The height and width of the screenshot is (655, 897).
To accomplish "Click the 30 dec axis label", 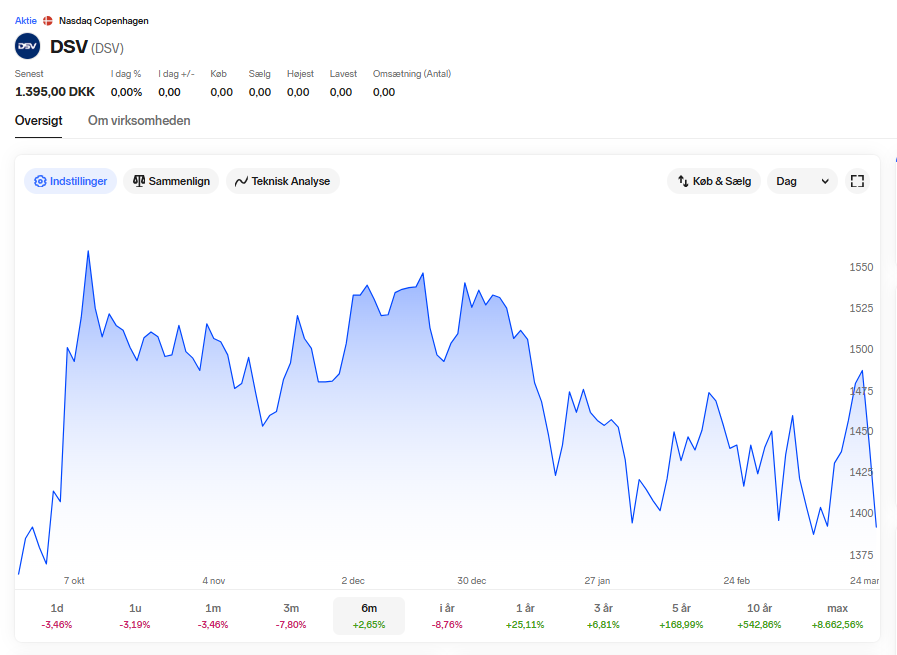I will pos(471,581).
